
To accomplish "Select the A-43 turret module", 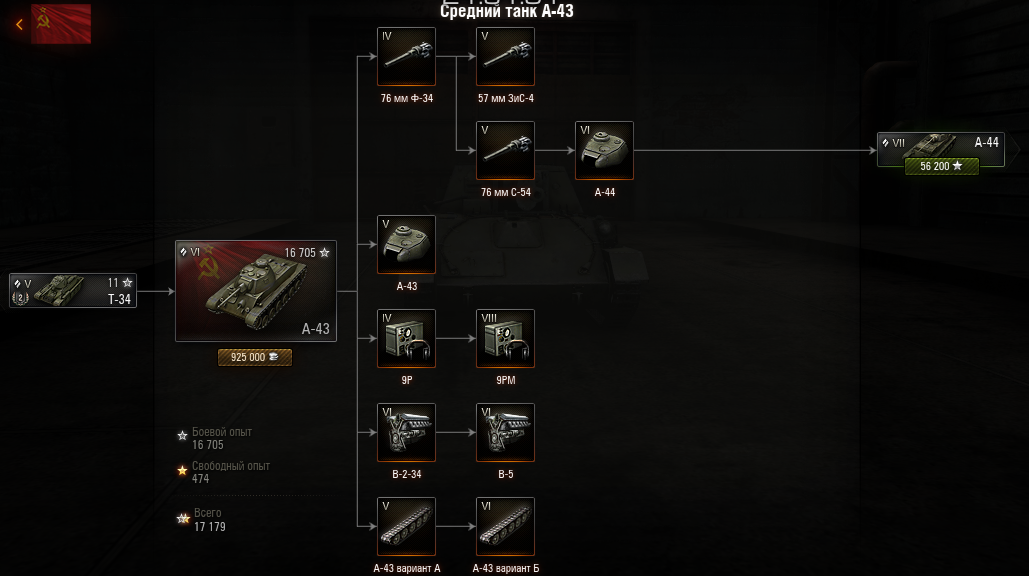I will point(406,244).
